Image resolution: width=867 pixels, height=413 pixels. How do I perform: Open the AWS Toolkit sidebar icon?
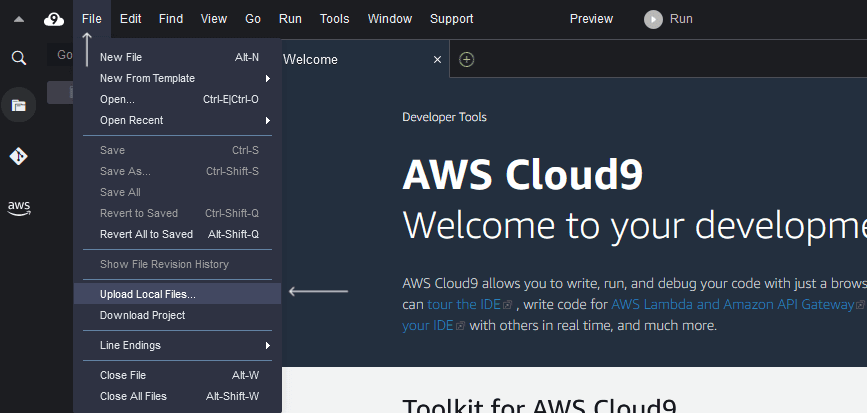19,208
